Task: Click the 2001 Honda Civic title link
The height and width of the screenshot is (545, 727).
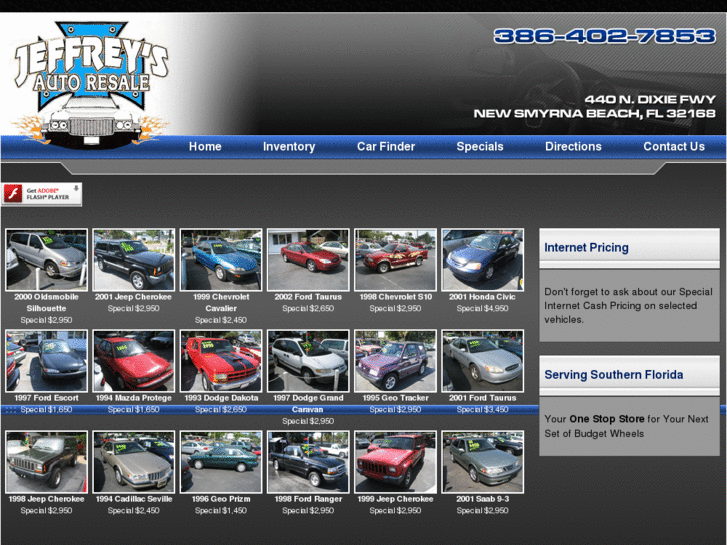Action: tap(482, 297)
